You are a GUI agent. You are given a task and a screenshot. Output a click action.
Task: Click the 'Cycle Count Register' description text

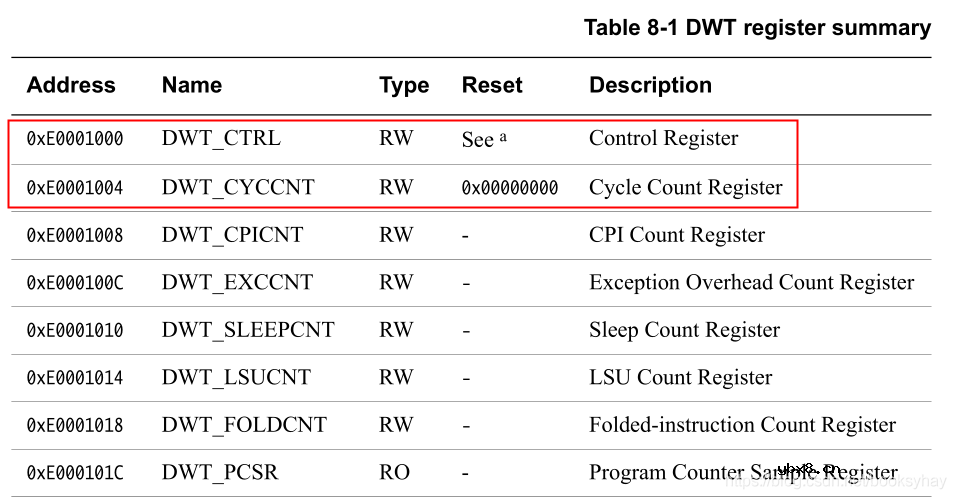tap(685, 187)
